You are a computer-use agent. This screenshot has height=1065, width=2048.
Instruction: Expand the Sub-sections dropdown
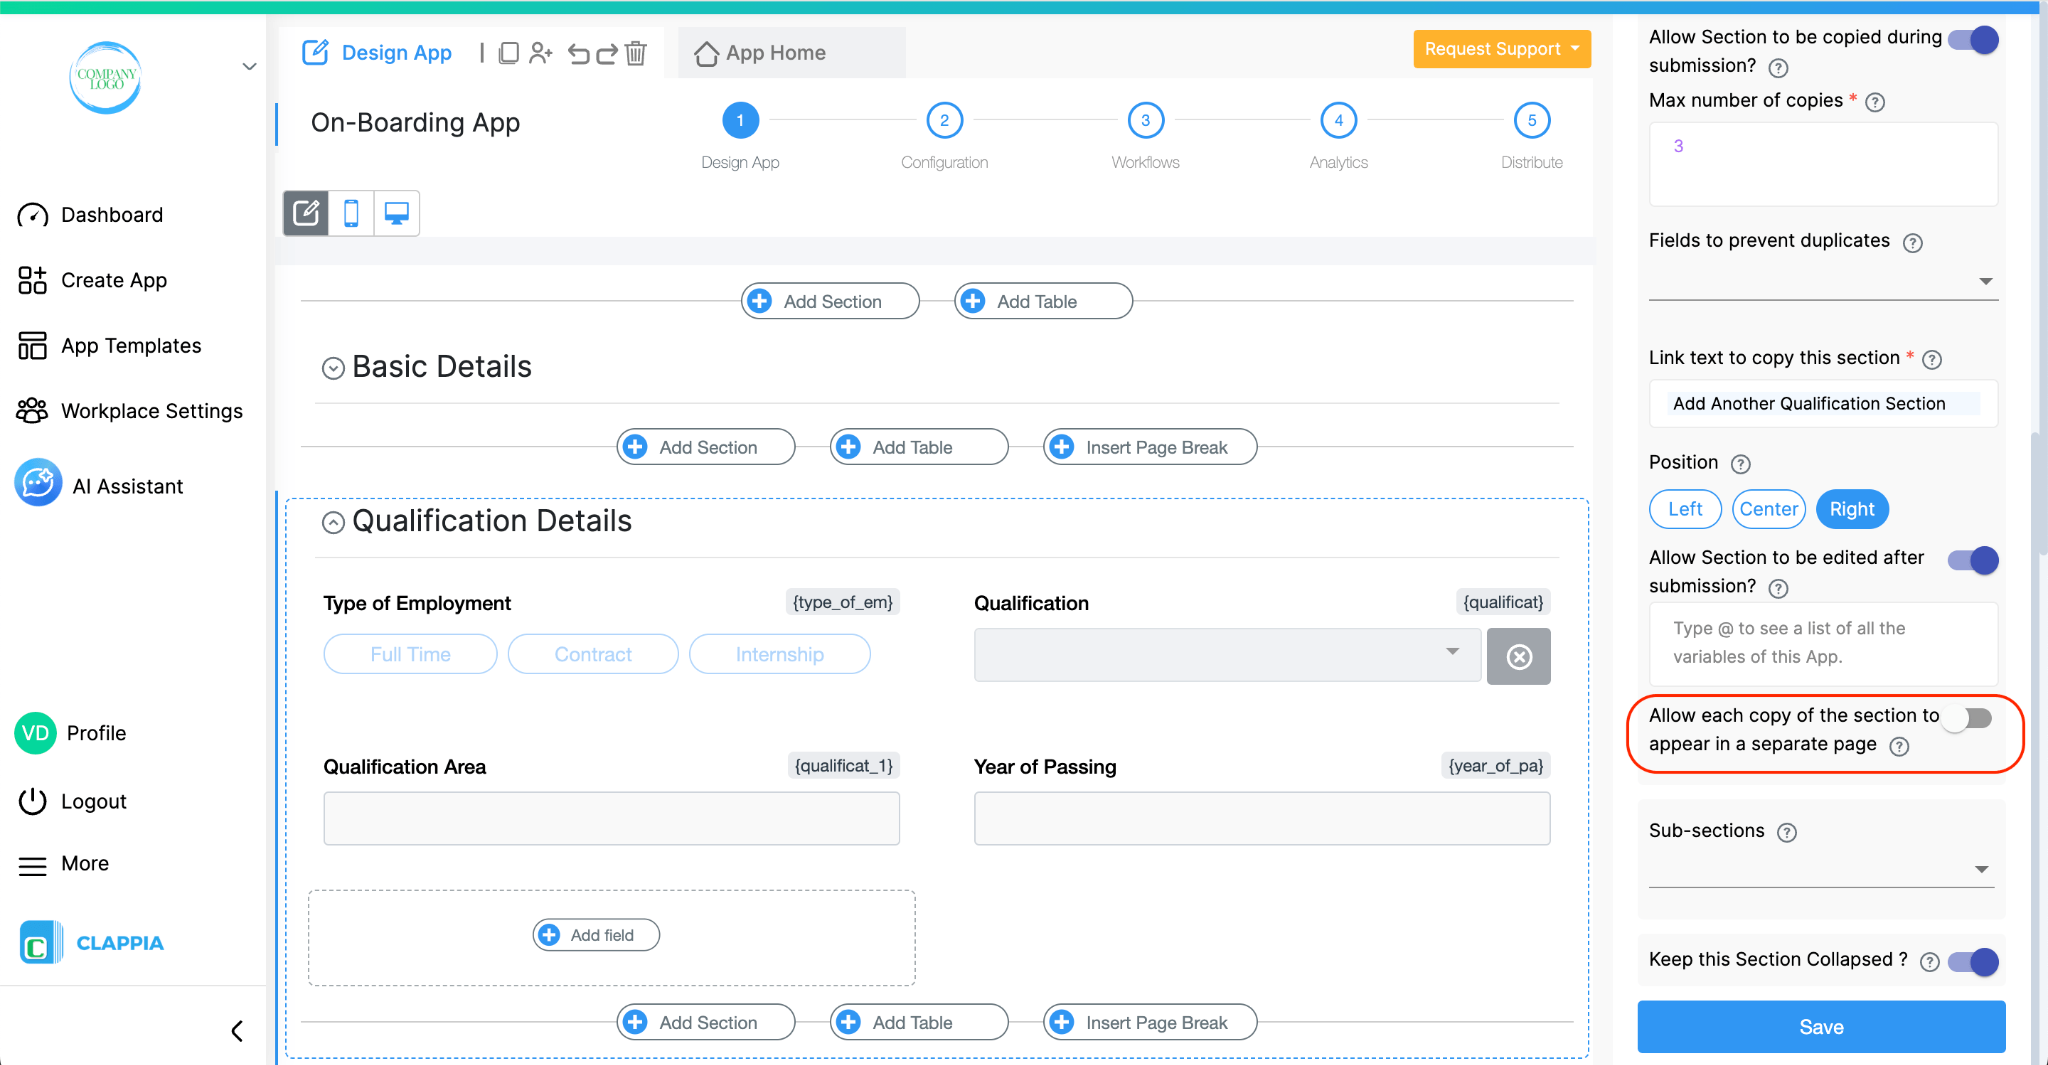coord(1982,869)
